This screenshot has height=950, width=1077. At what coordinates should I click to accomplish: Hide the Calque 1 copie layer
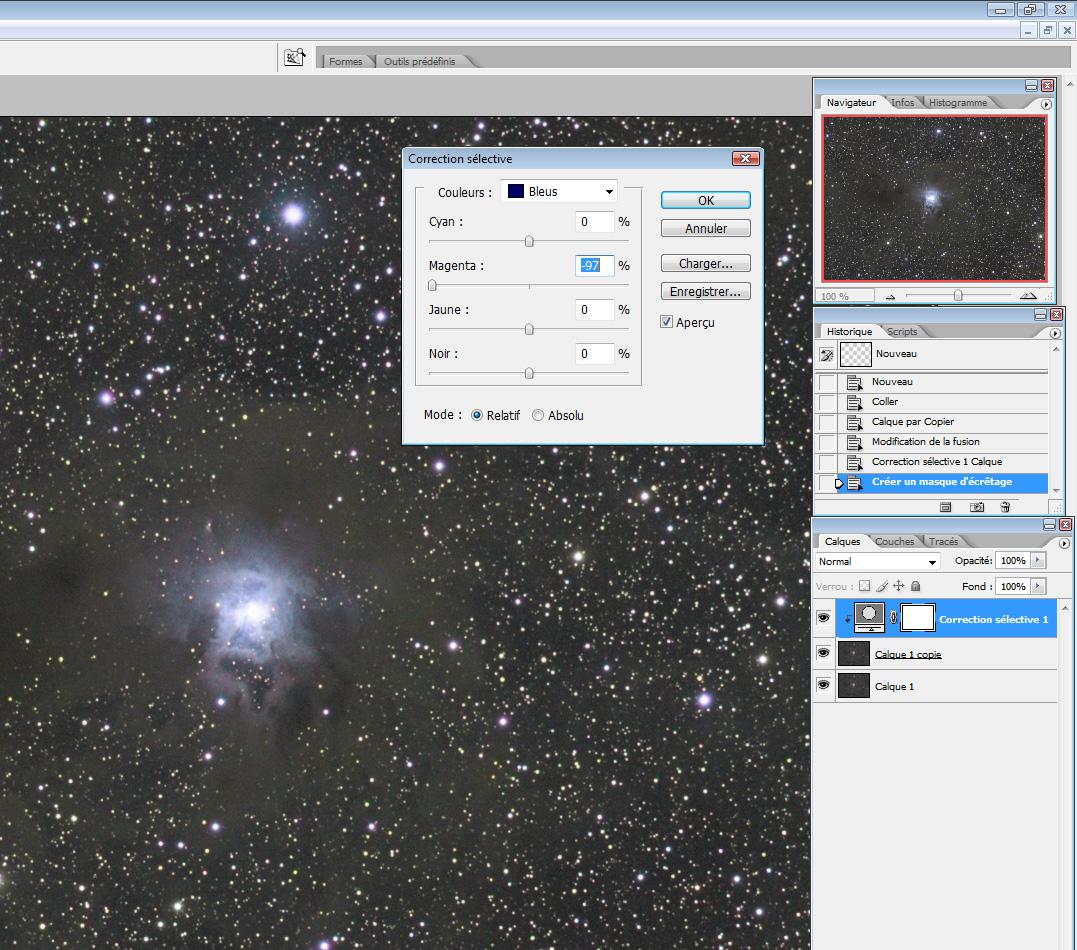click(823, 654)
